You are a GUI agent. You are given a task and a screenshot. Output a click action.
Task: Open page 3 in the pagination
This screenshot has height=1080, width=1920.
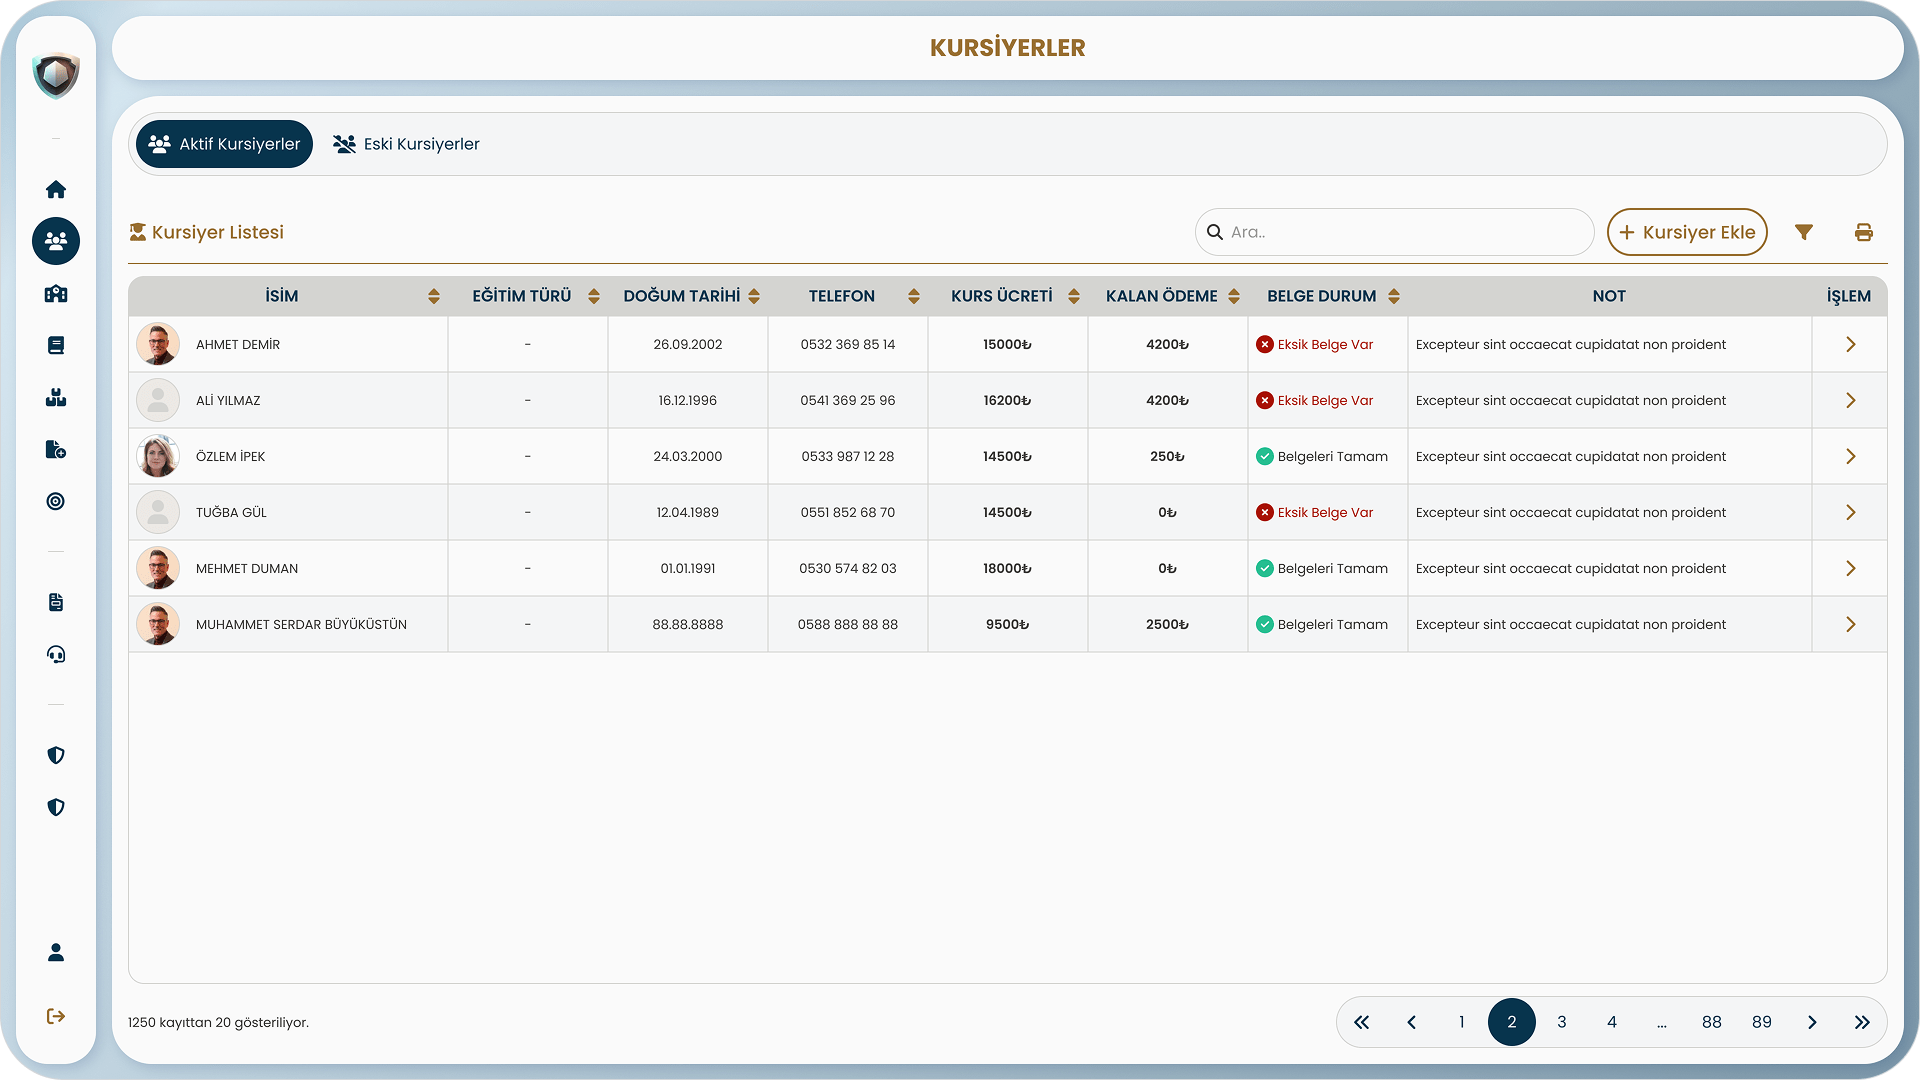(x=1562, y=1022)
